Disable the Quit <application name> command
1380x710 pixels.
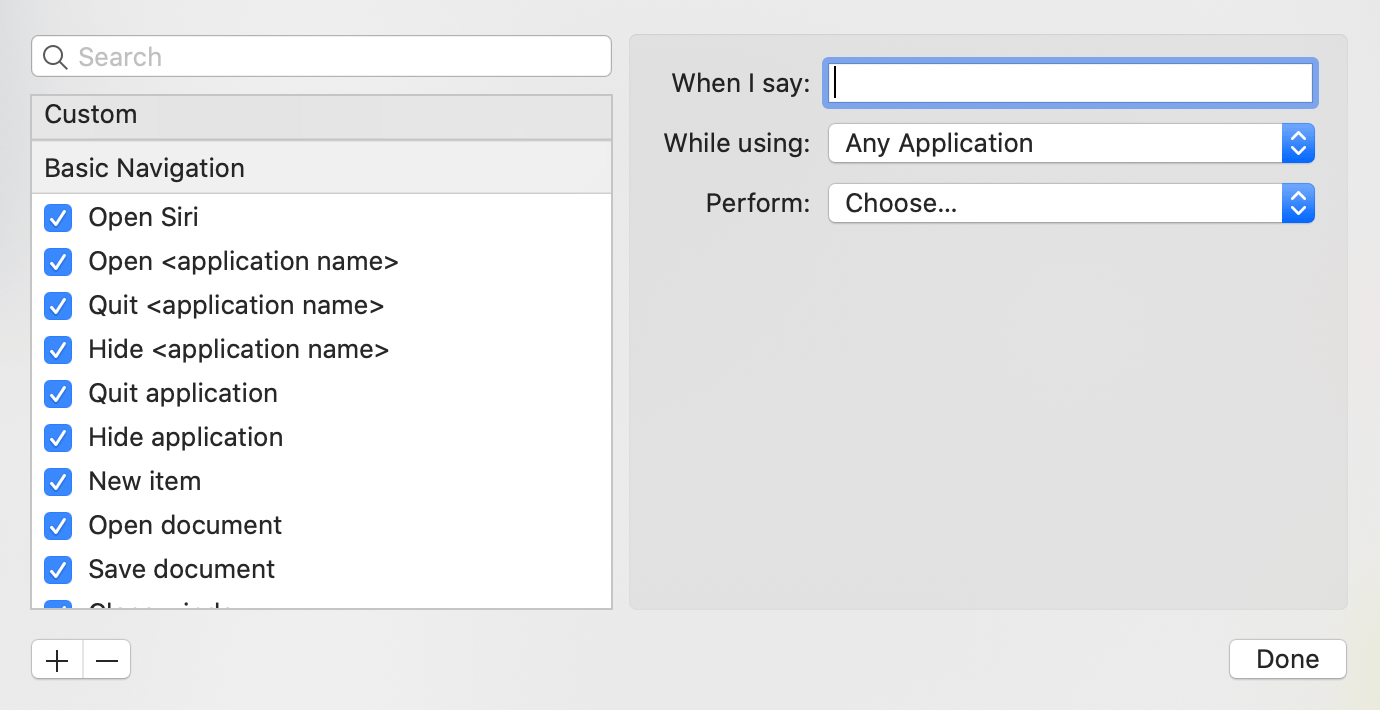58,305
